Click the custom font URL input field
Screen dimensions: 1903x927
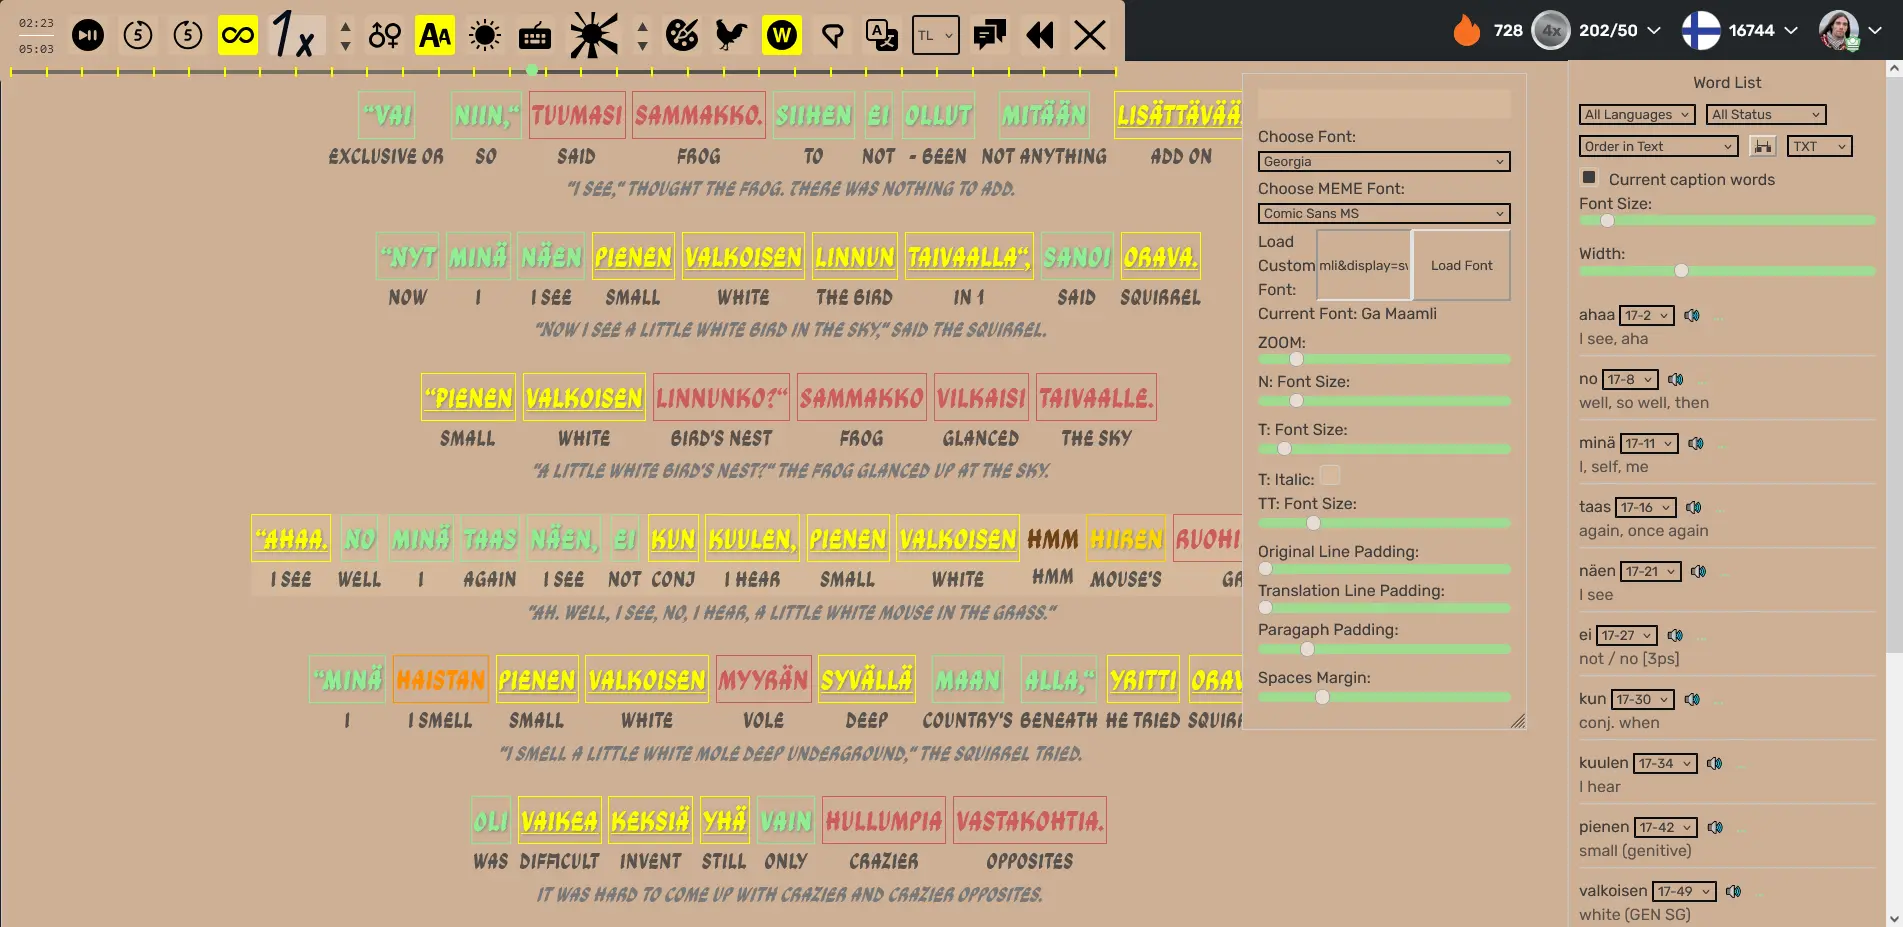click(1364, 265)
